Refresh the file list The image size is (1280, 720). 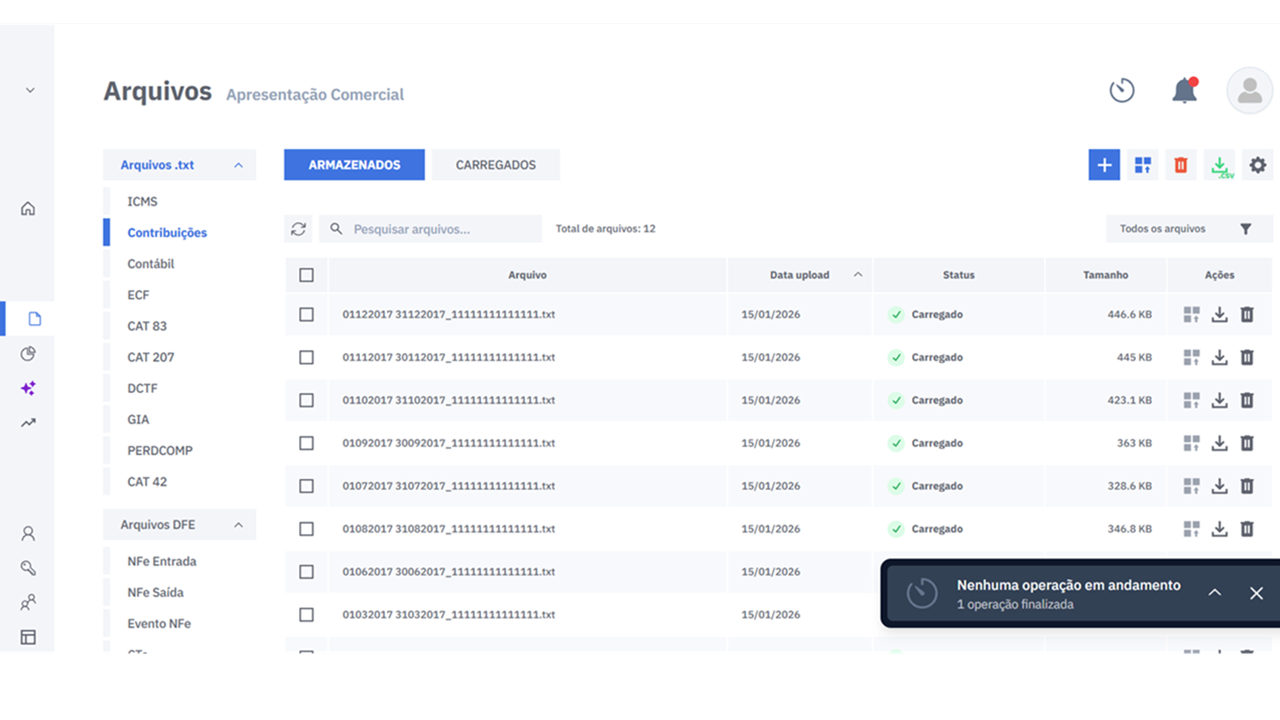click(298, 229)
